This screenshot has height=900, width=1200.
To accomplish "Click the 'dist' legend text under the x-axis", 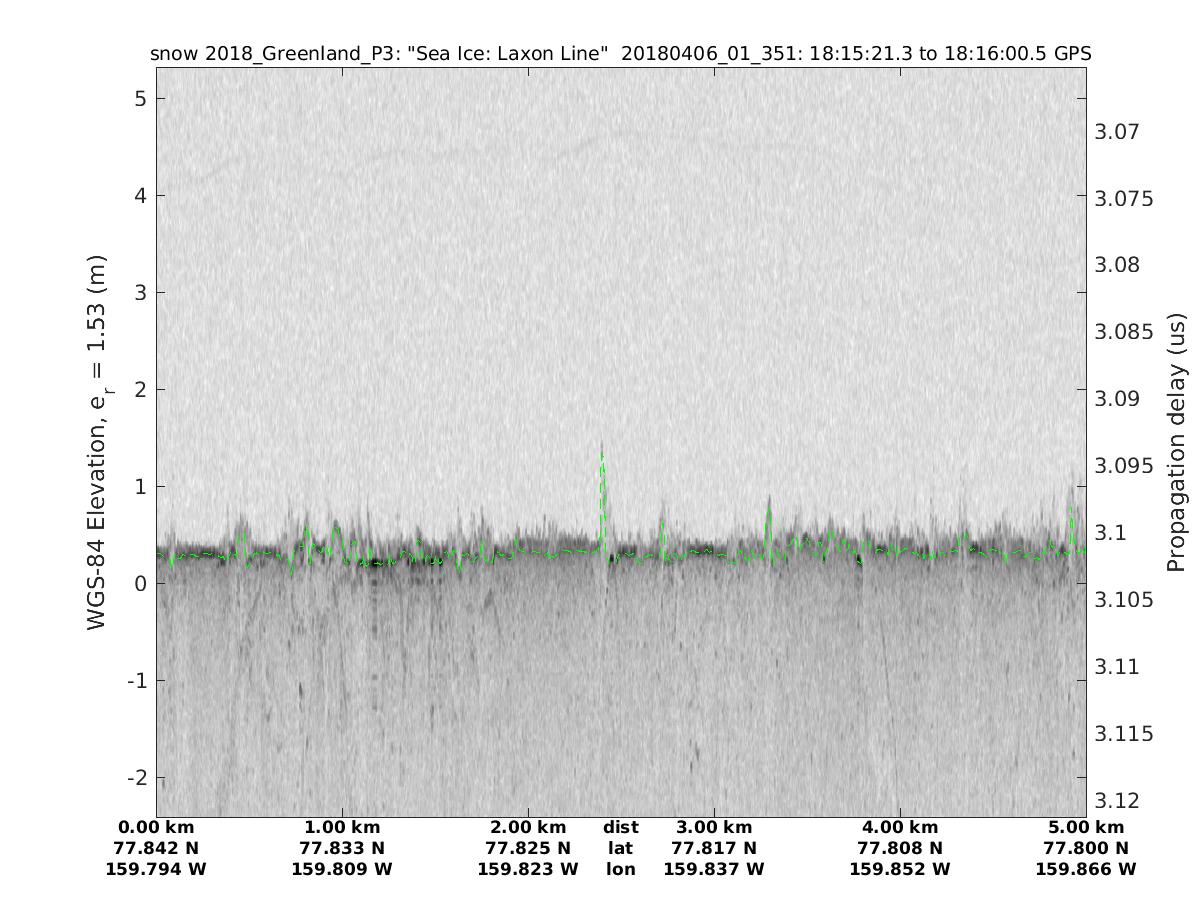I will tap(620, 828).
